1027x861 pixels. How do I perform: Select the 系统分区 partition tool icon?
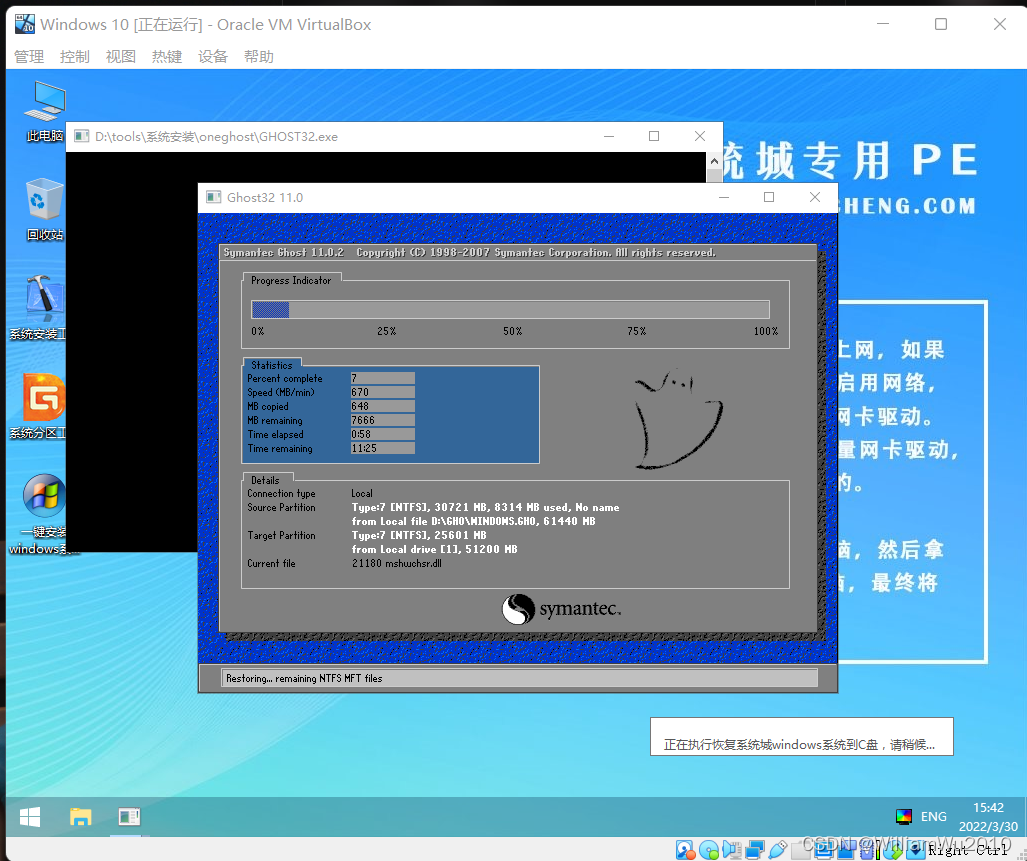tap(41, 406)
